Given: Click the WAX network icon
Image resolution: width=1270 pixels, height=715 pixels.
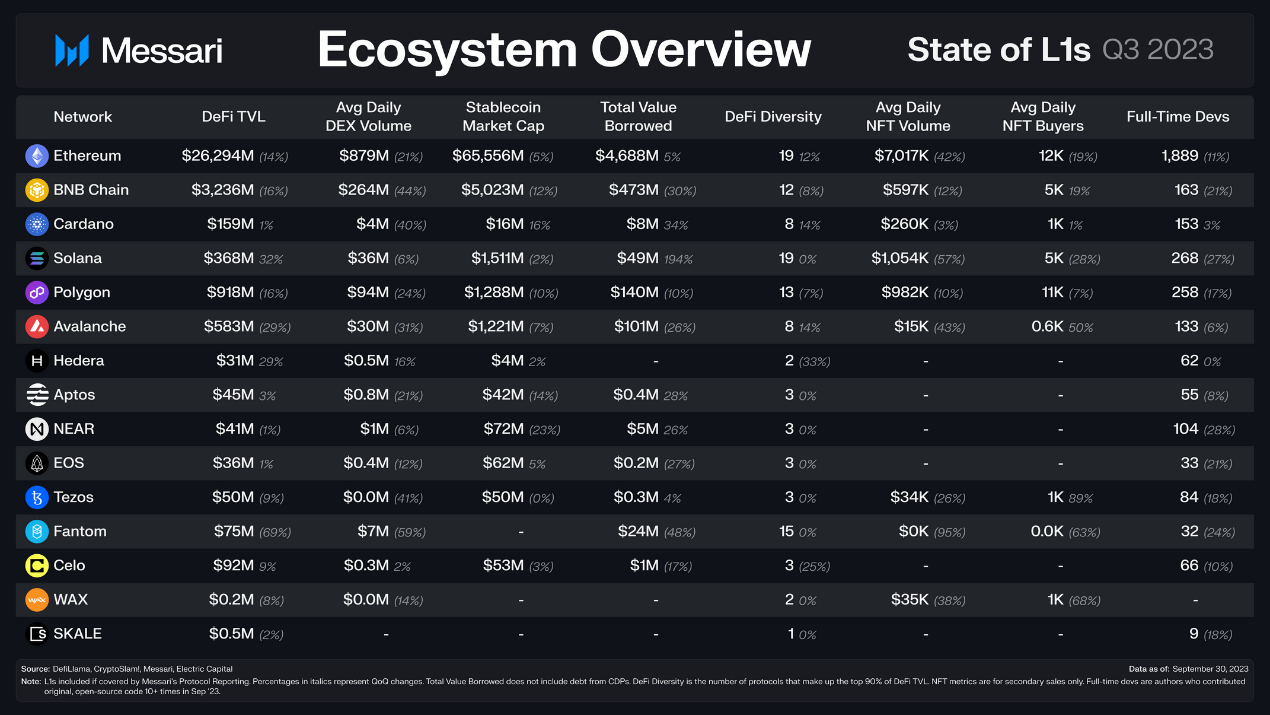Looking at the screenshot, I should pos(37,600).
